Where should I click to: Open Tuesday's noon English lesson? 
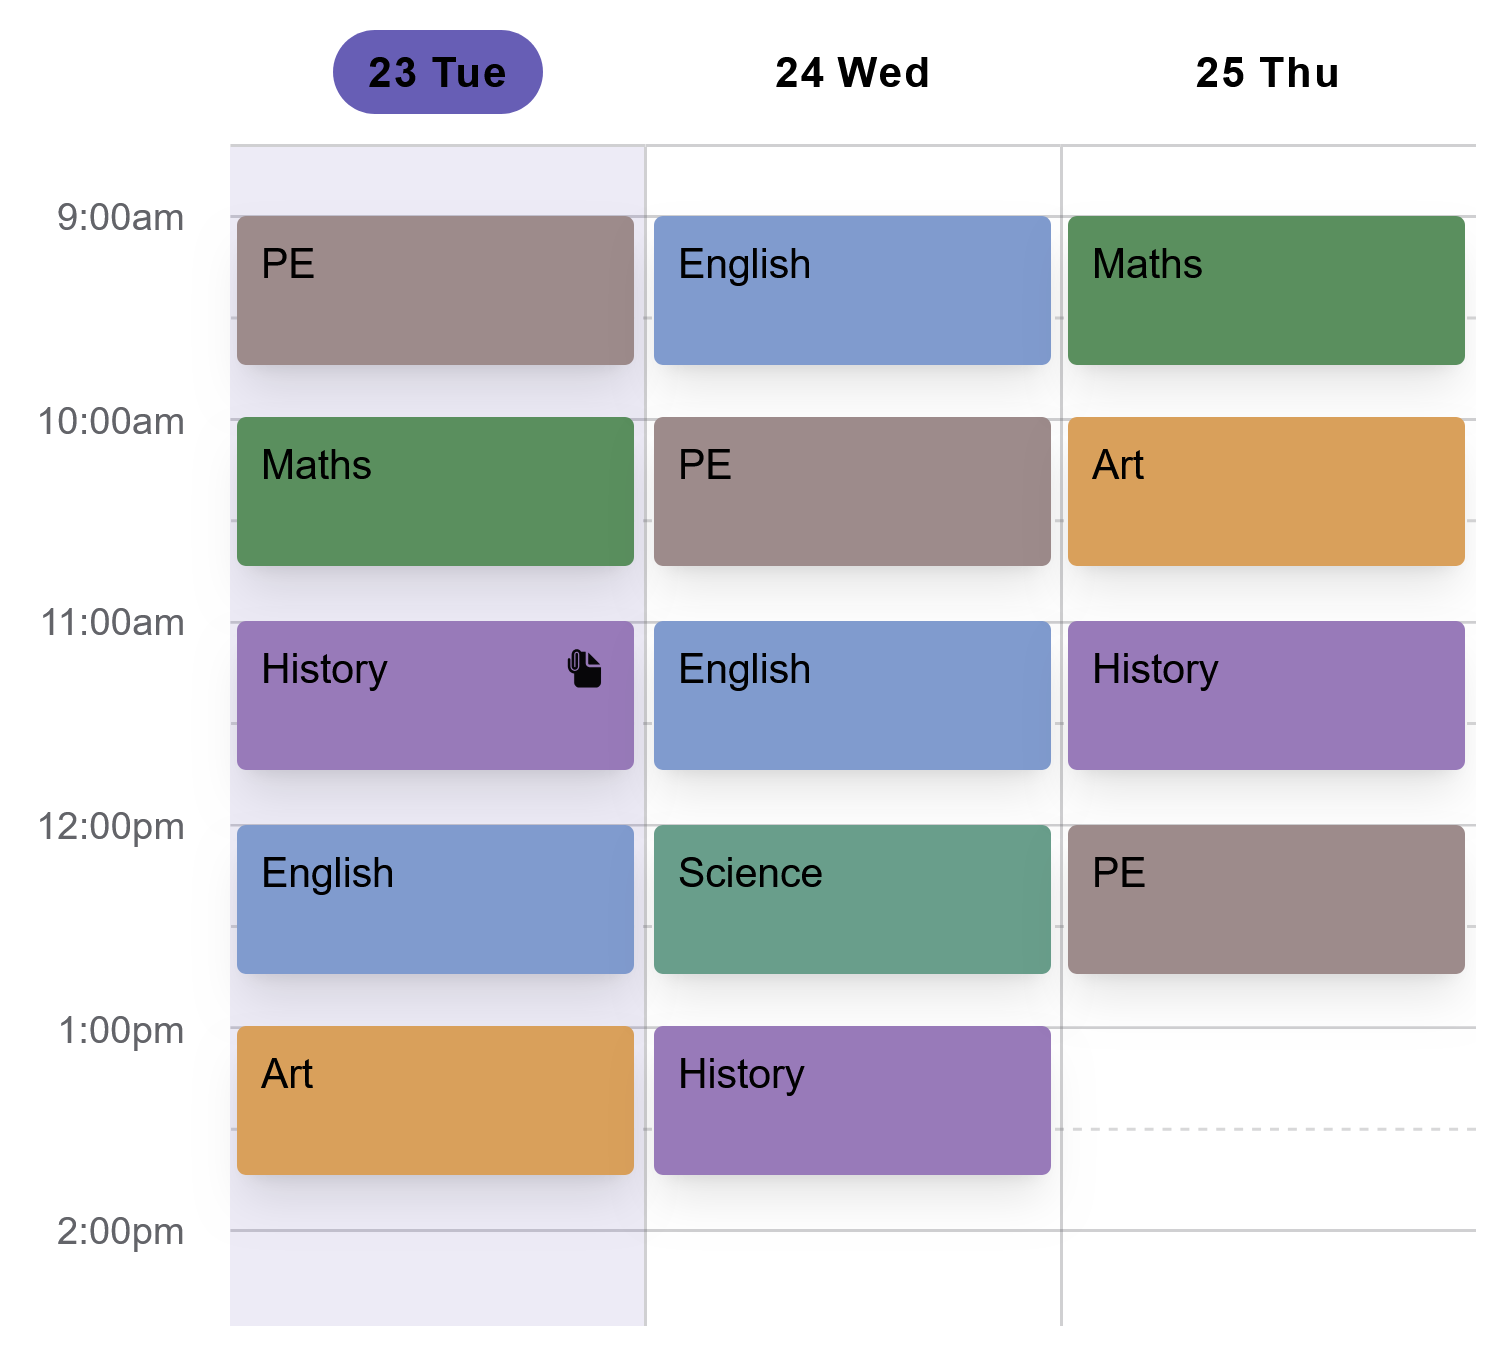click(434, 898)
